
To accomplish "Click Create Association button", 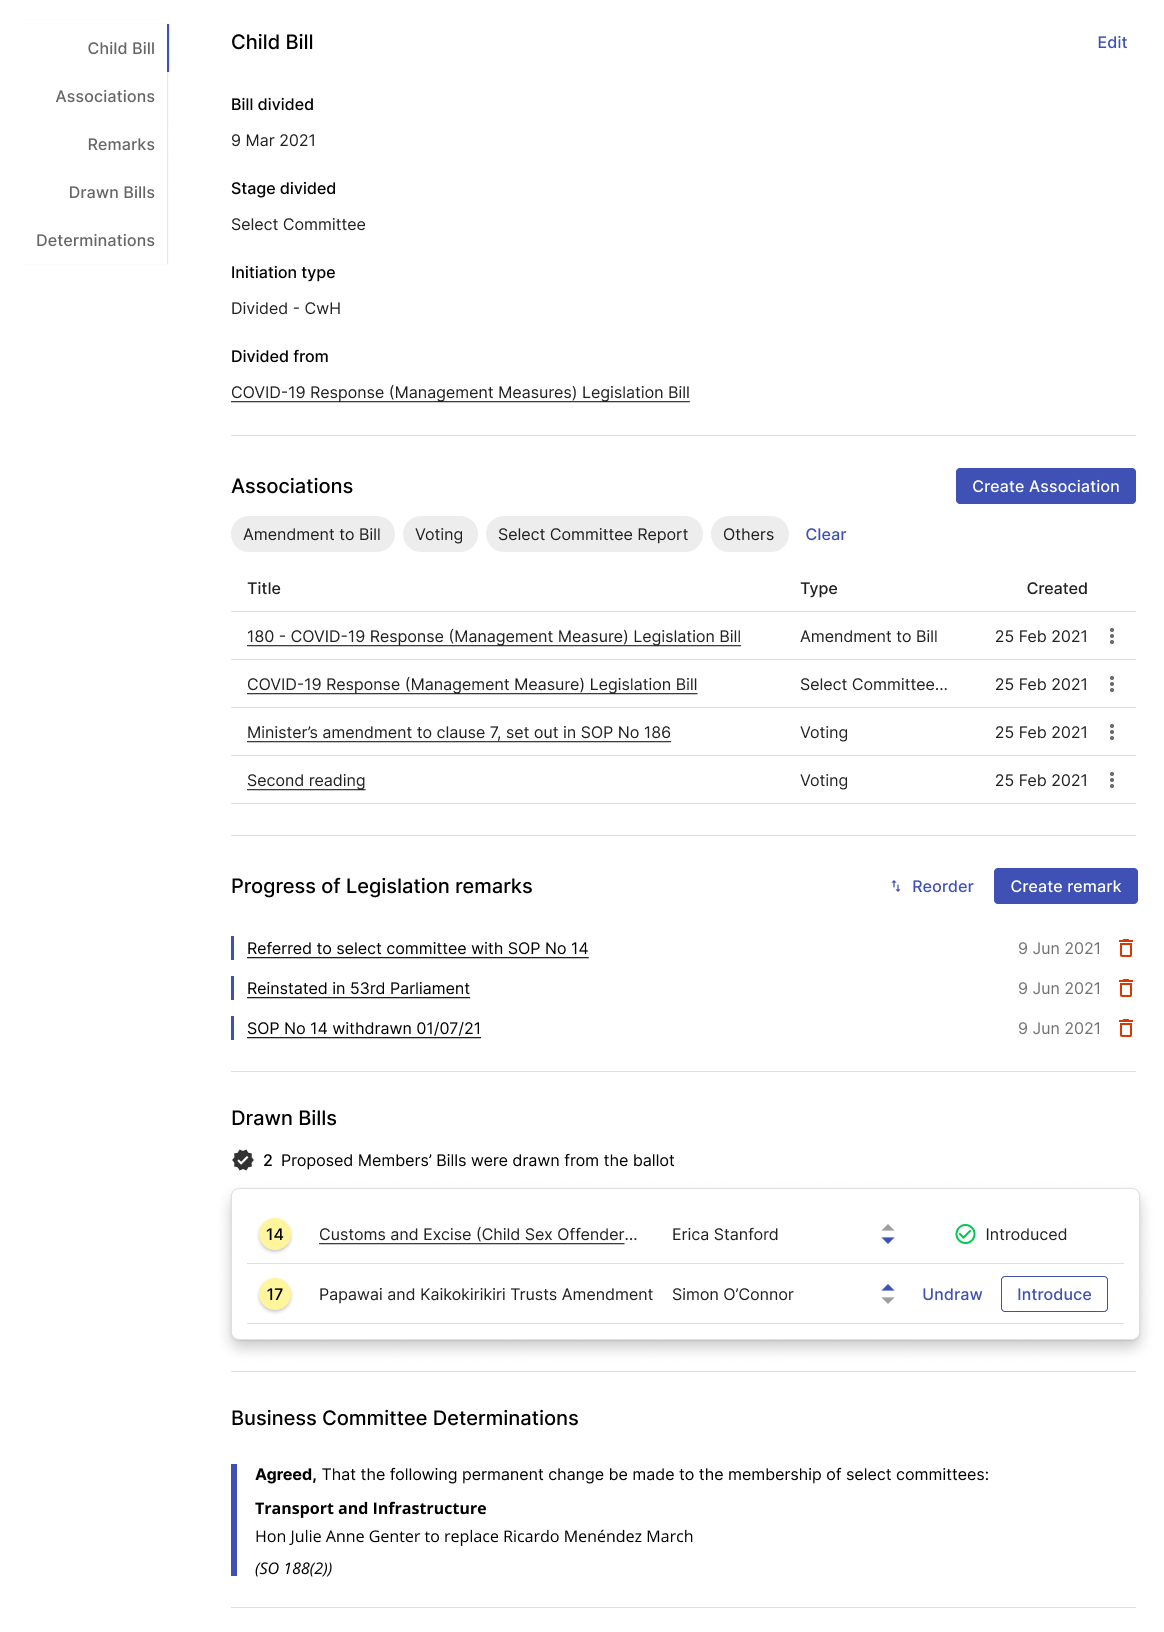I will click(x=1046, y=486).
